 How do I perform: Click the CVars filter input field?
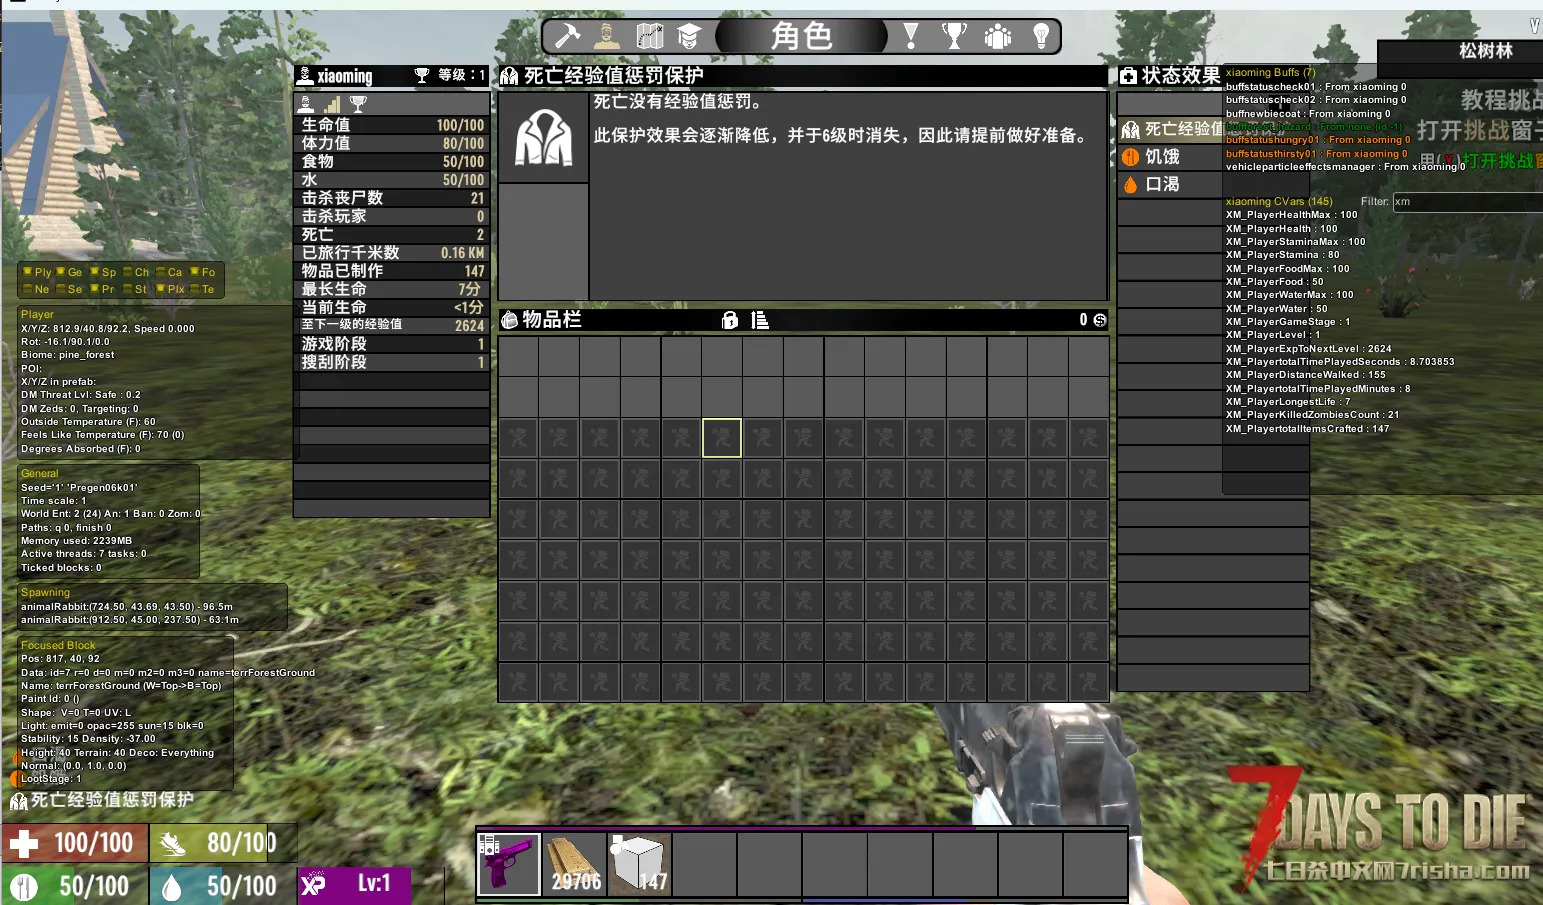[1465, 202]
